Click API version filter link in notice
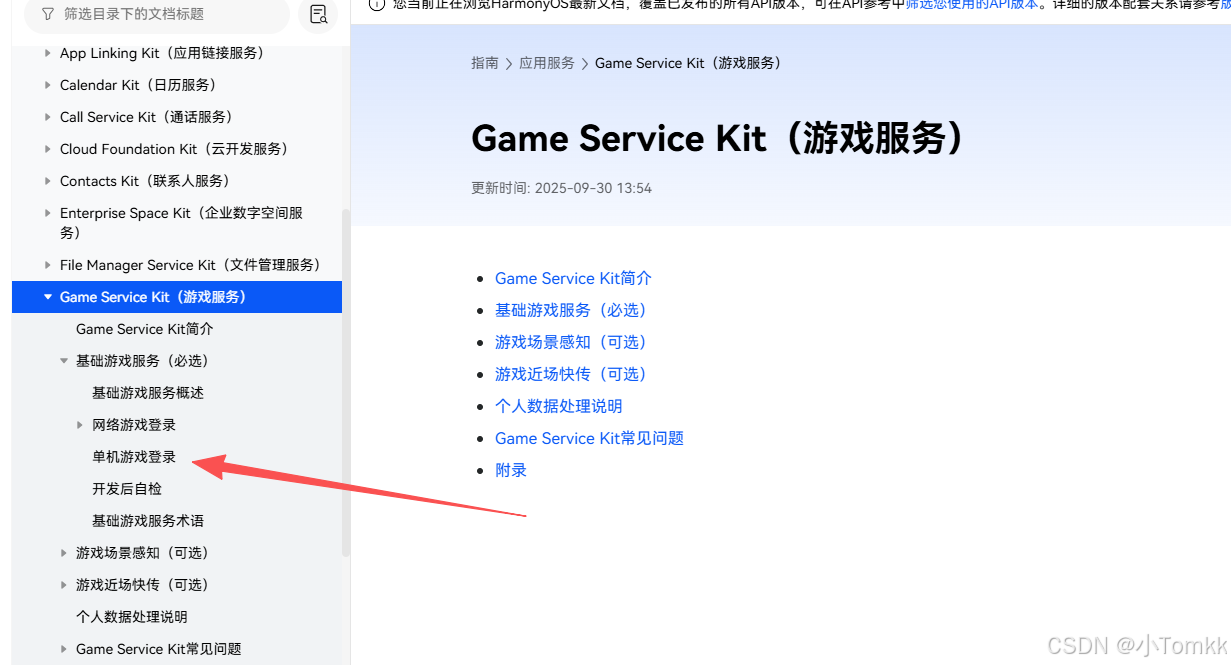Image resolution: width=1231 pixels, height=665 pixels. click(972, 4)
